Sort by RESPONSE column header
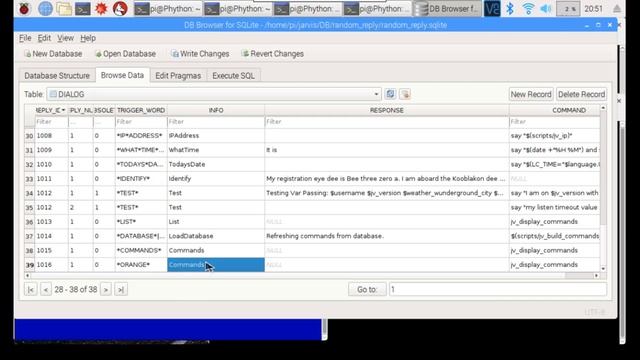Screen dimensions: 640x360 (387, 110)
